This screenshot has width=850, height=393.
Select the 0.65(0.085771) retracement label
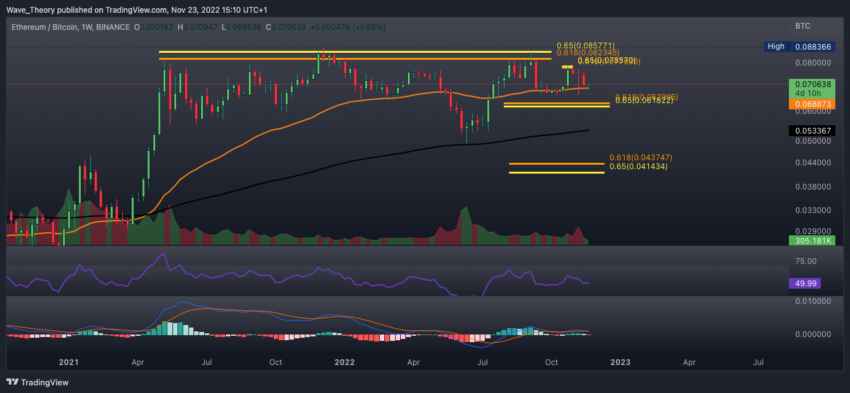pos(585,45)
